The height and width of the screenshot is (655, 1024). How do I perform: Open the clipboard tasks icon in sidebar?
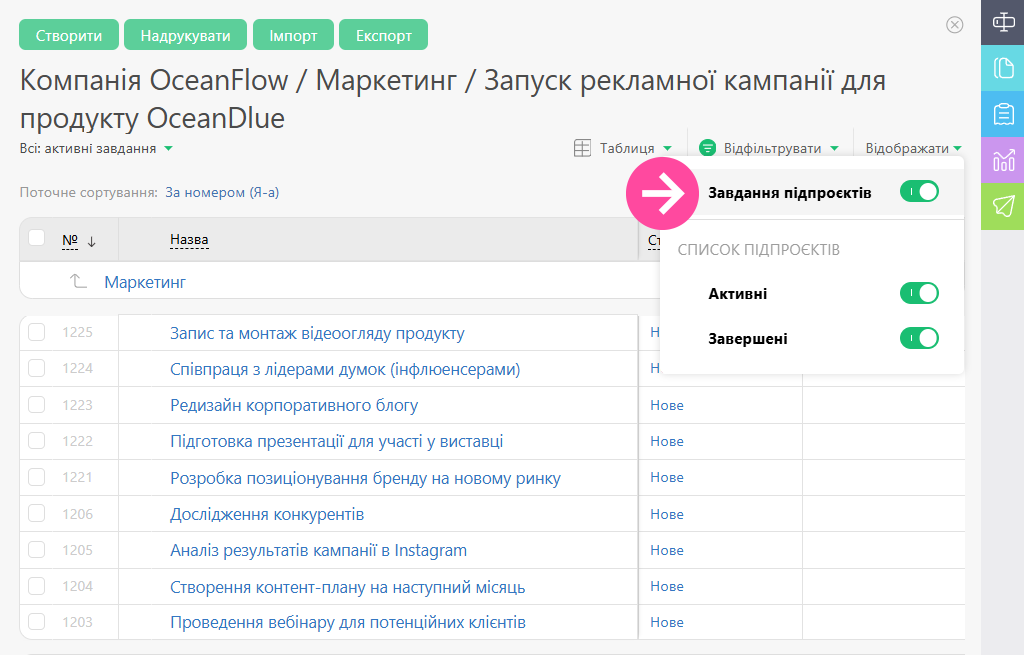[x=1003, y=114]
